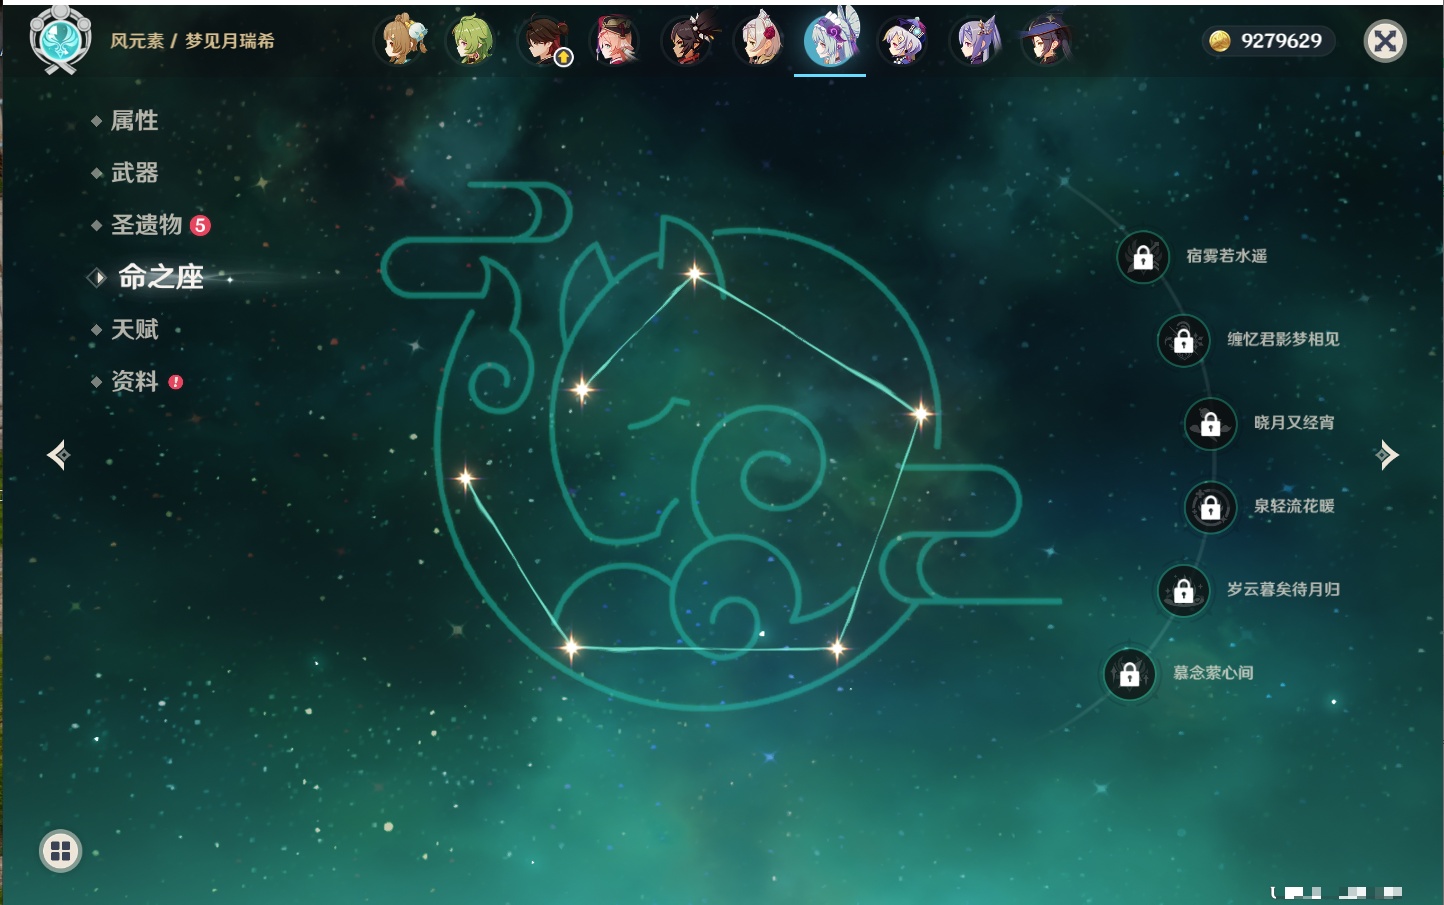Viewport: 1444px width, 905px height.
Task: Click the lock icon for 缠忆君影梦相见
Action: [1184, 340]
